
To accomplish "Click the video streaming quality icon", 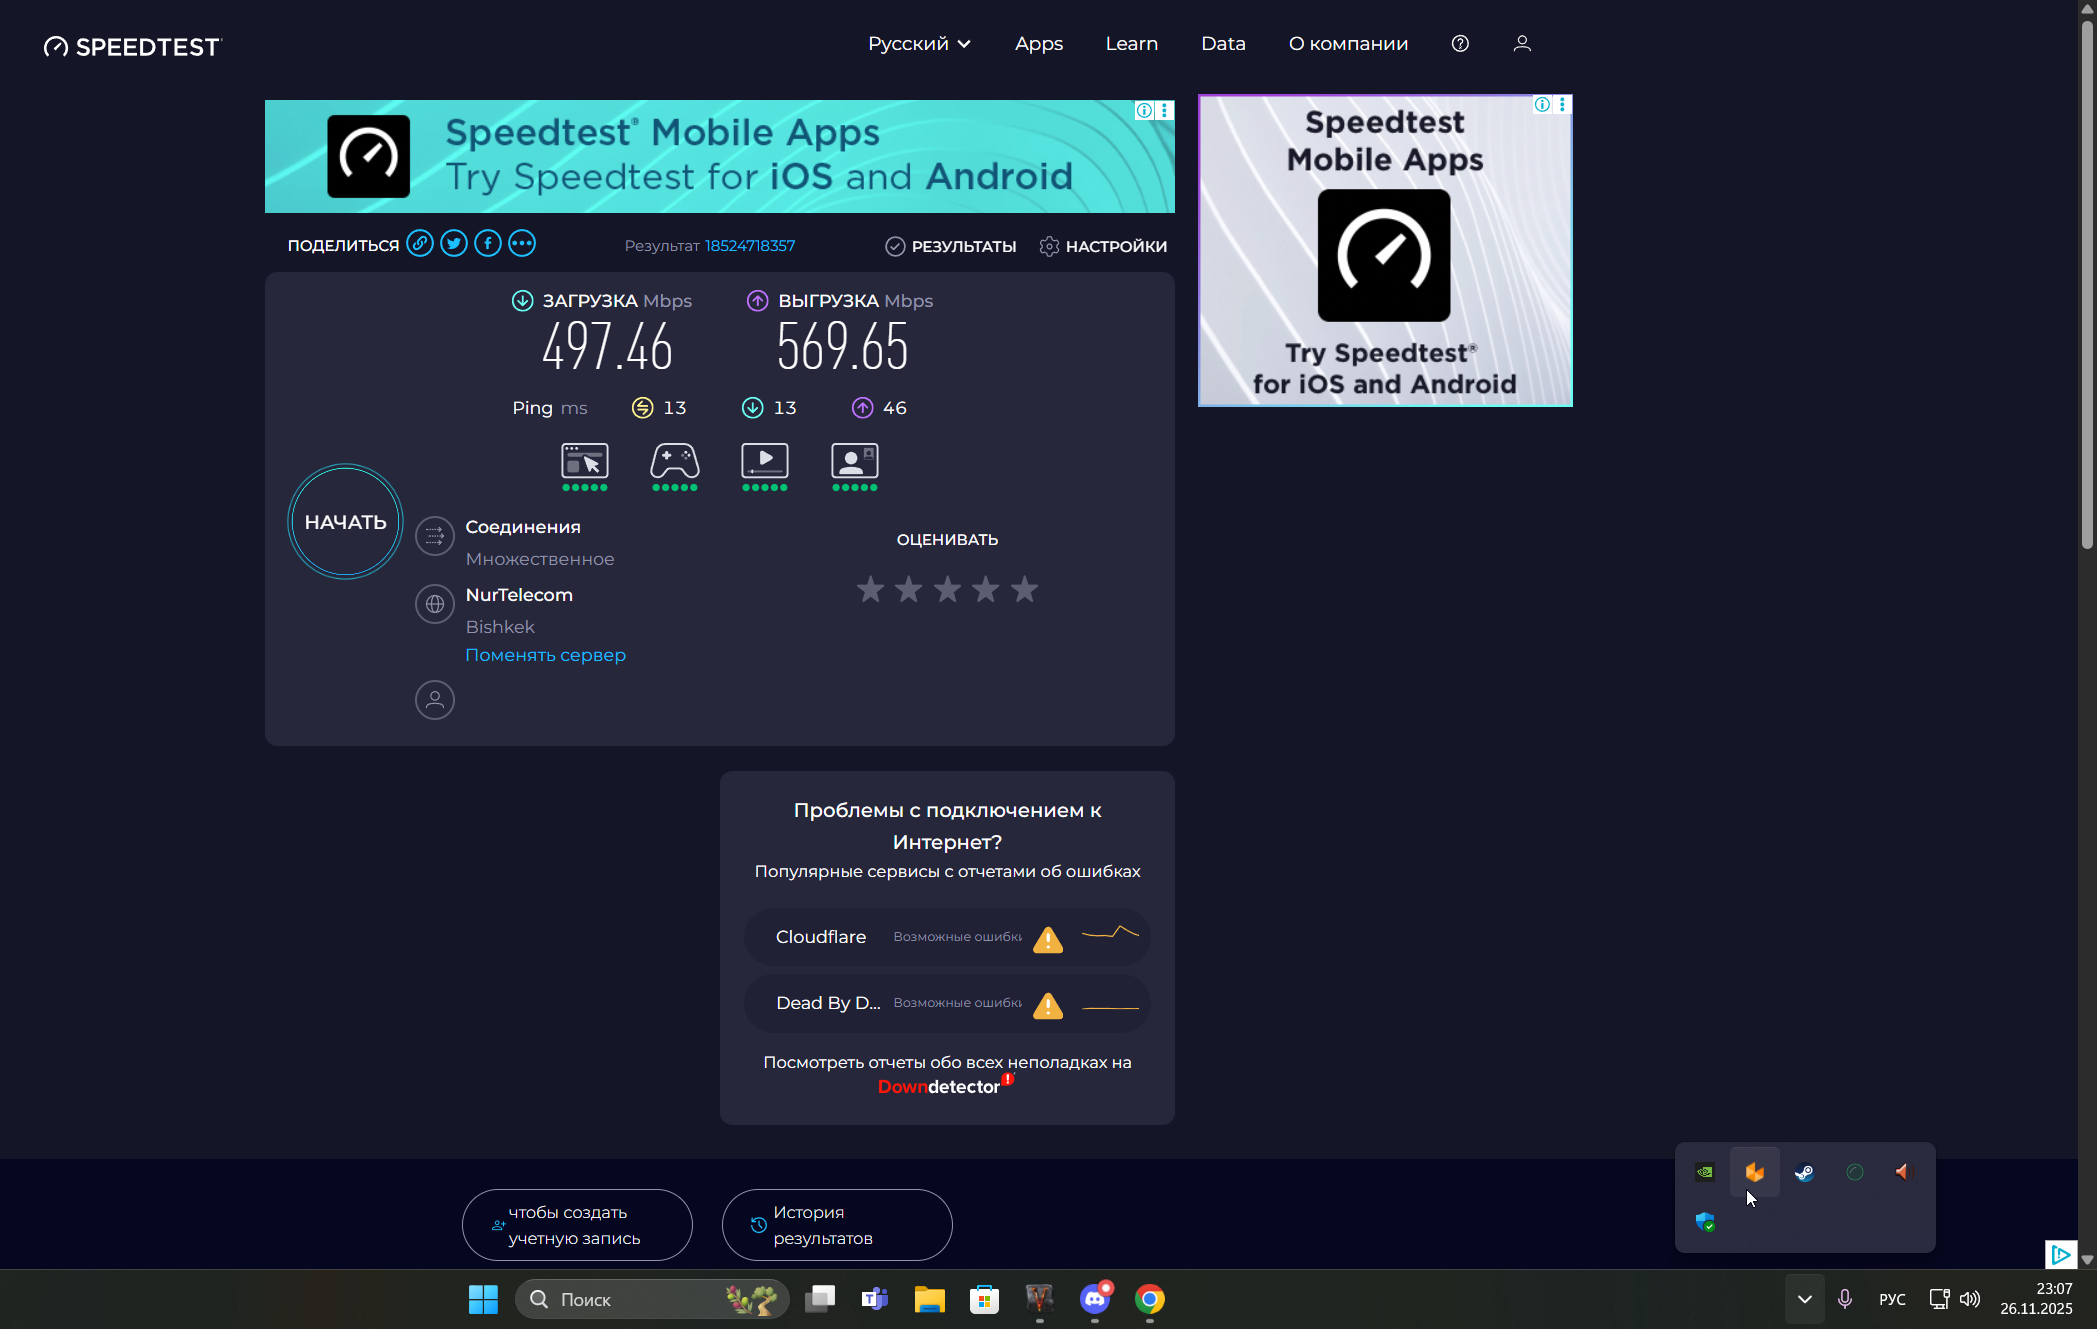I will [x=765, y=462].
